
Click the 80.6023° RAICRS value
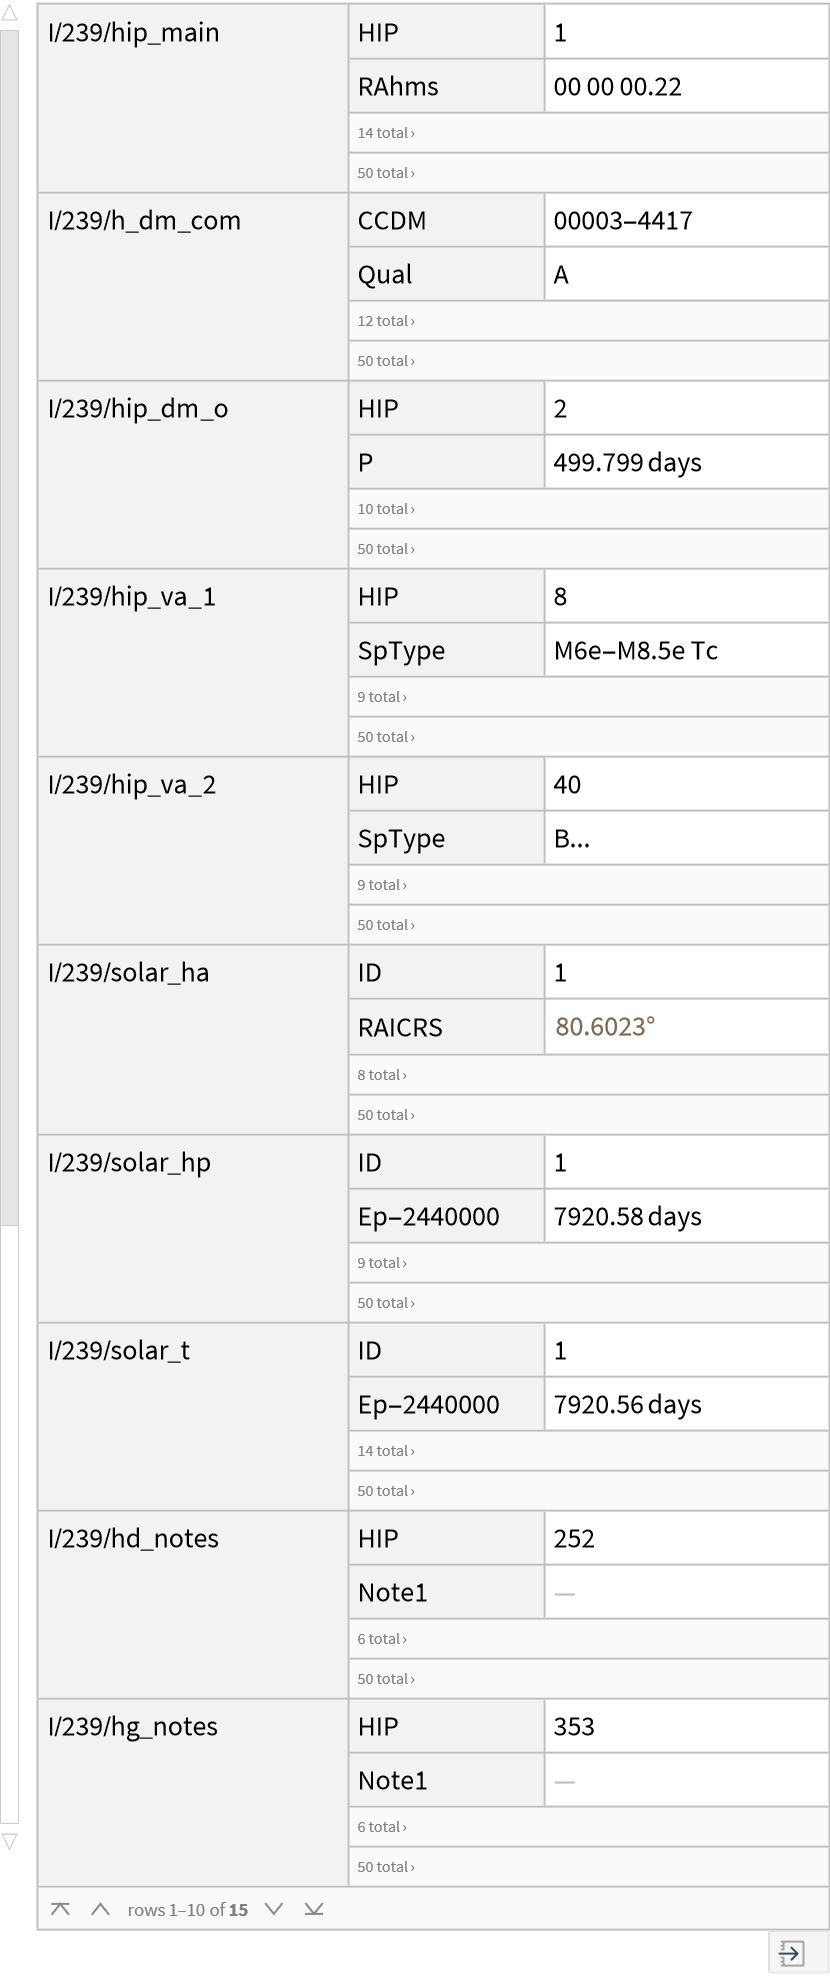click(x=605, y=1027)
